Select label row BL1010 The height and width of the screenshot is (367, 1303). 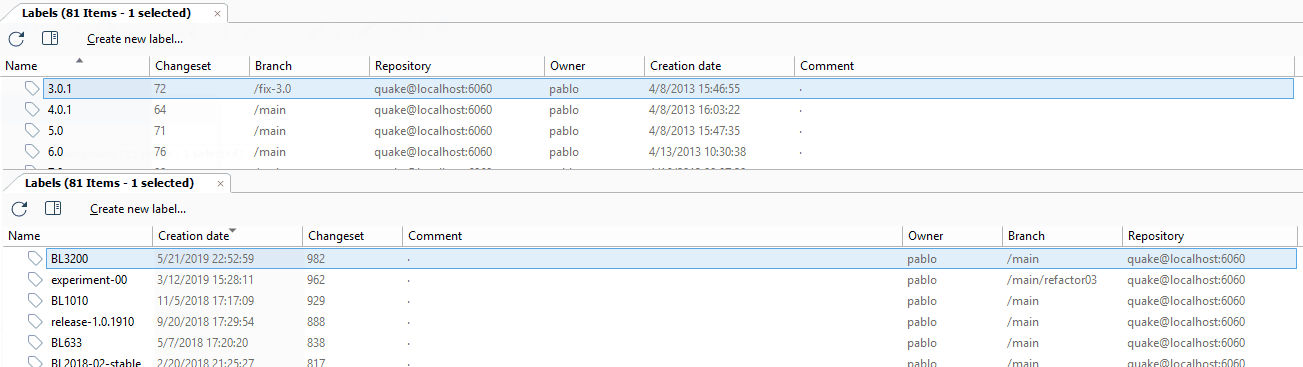tap(673, 301)
